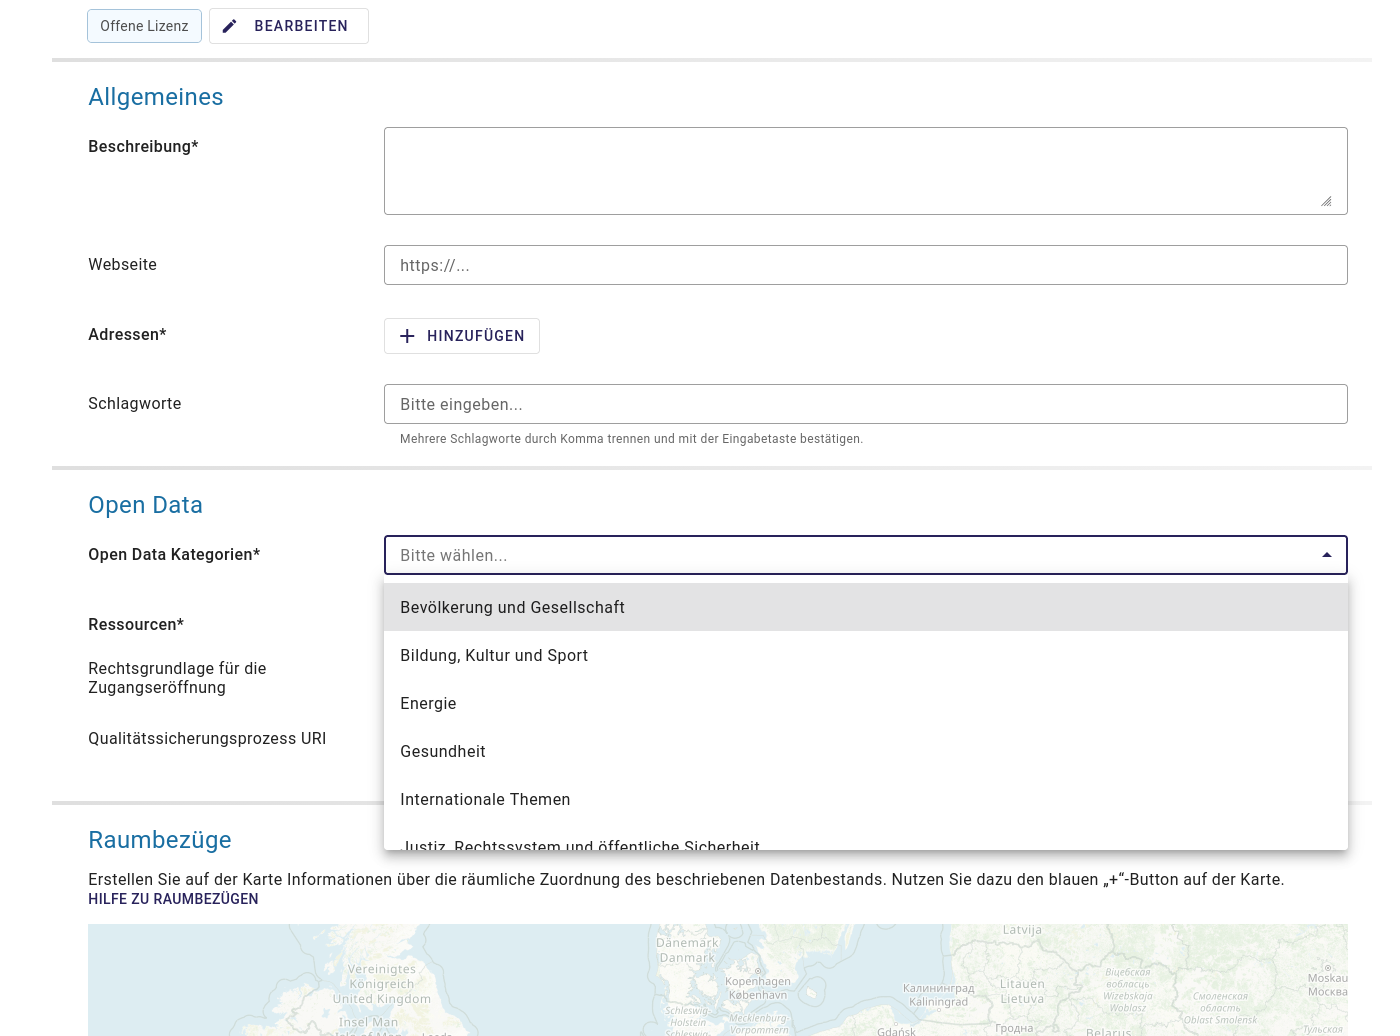Screen dimensions: 1400x1036
Task: Click the Offene Lizenz chip
Action: (x=144, y=26)
